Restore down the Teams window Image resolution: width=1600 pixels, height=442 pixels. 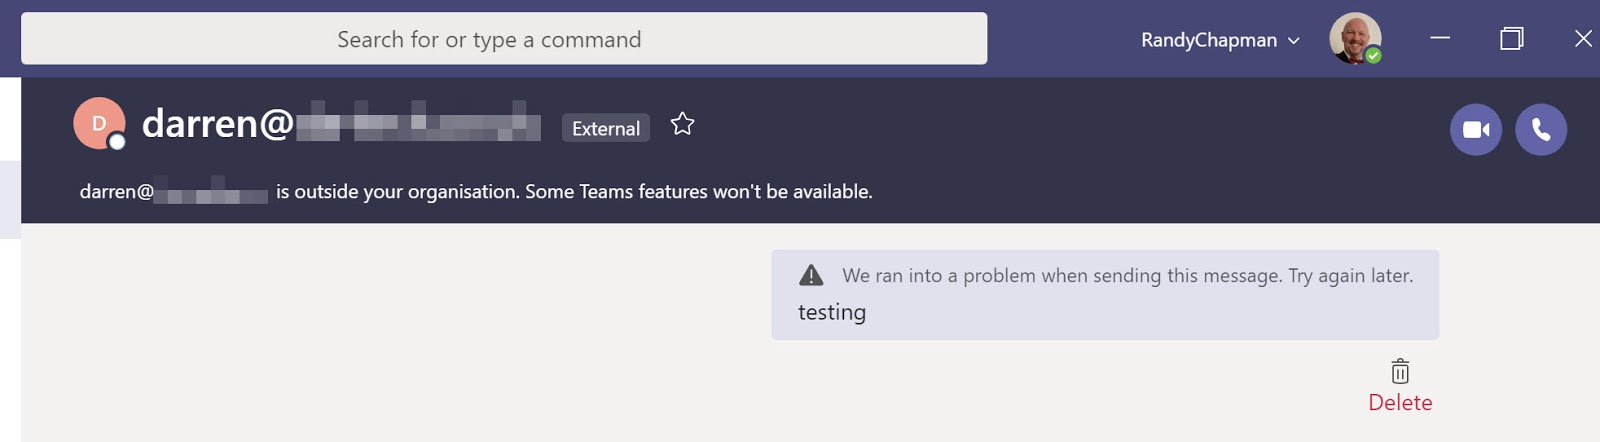(1511, 39)
